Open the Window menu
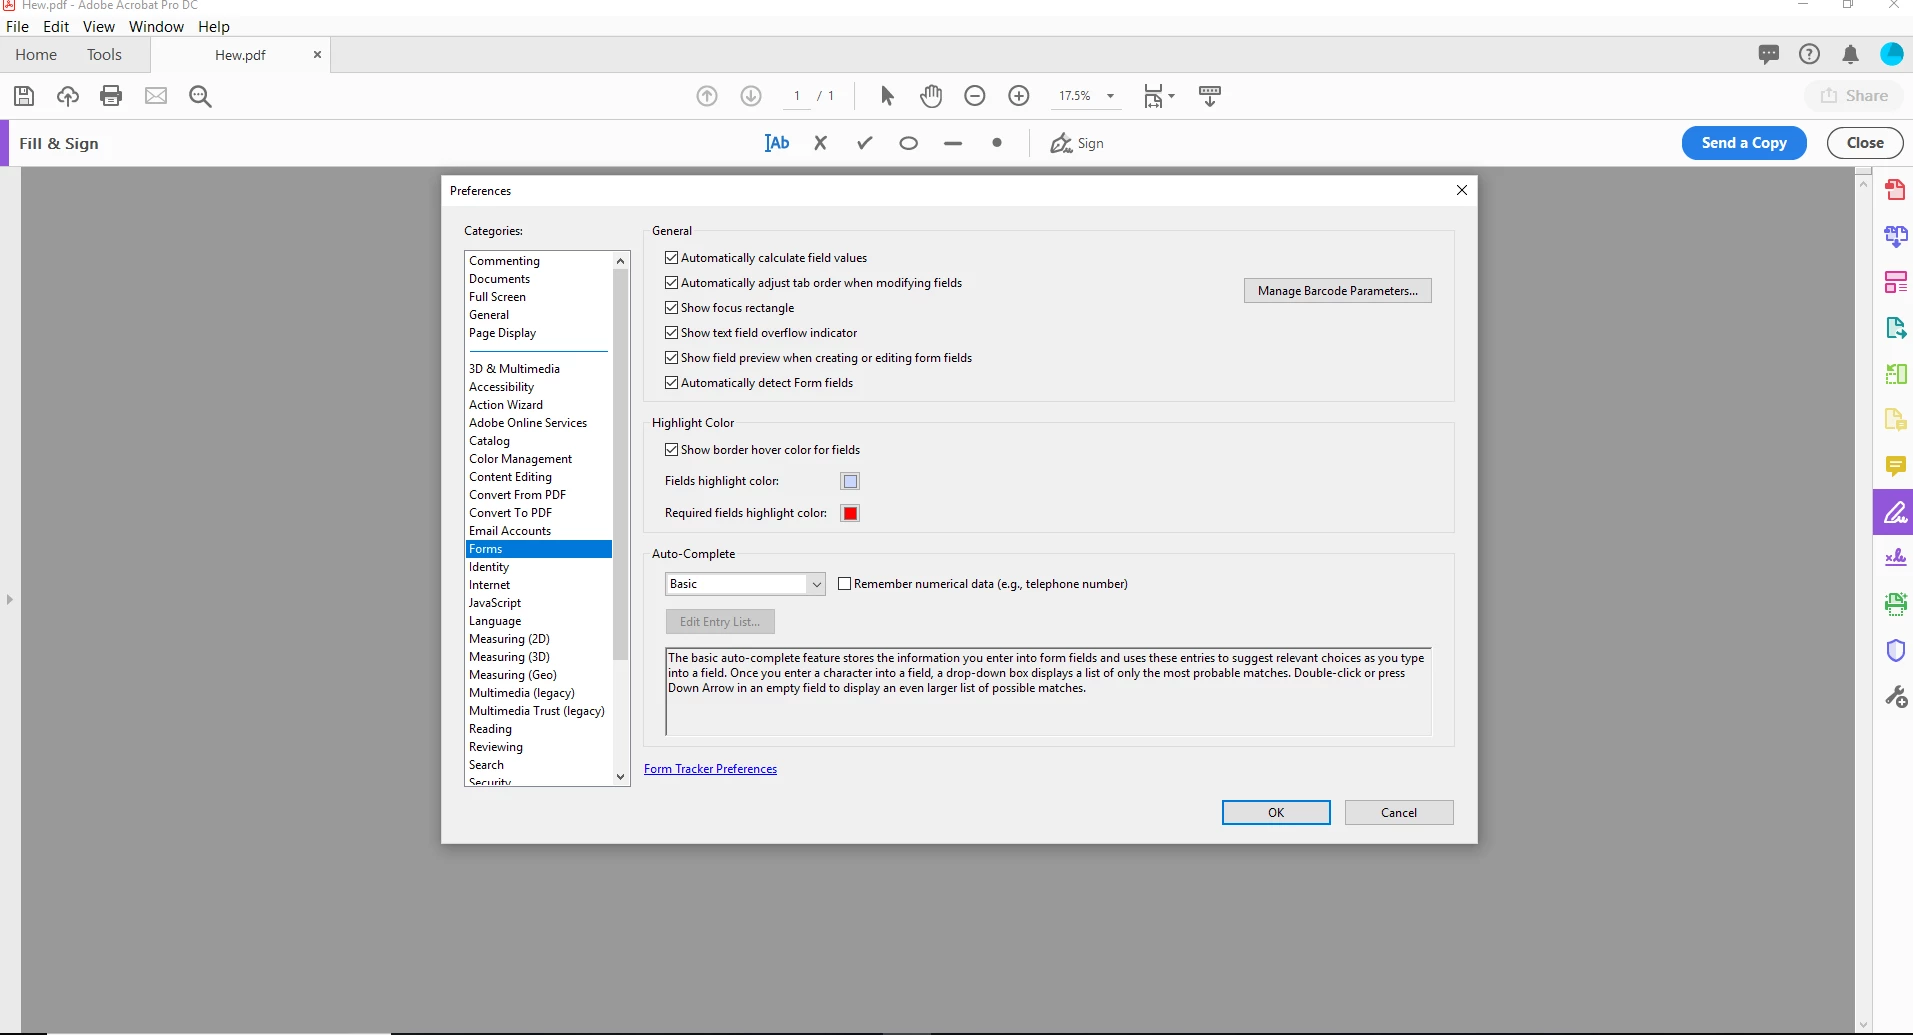This screenshot has height=1035, width=1913. coord(156,27)
